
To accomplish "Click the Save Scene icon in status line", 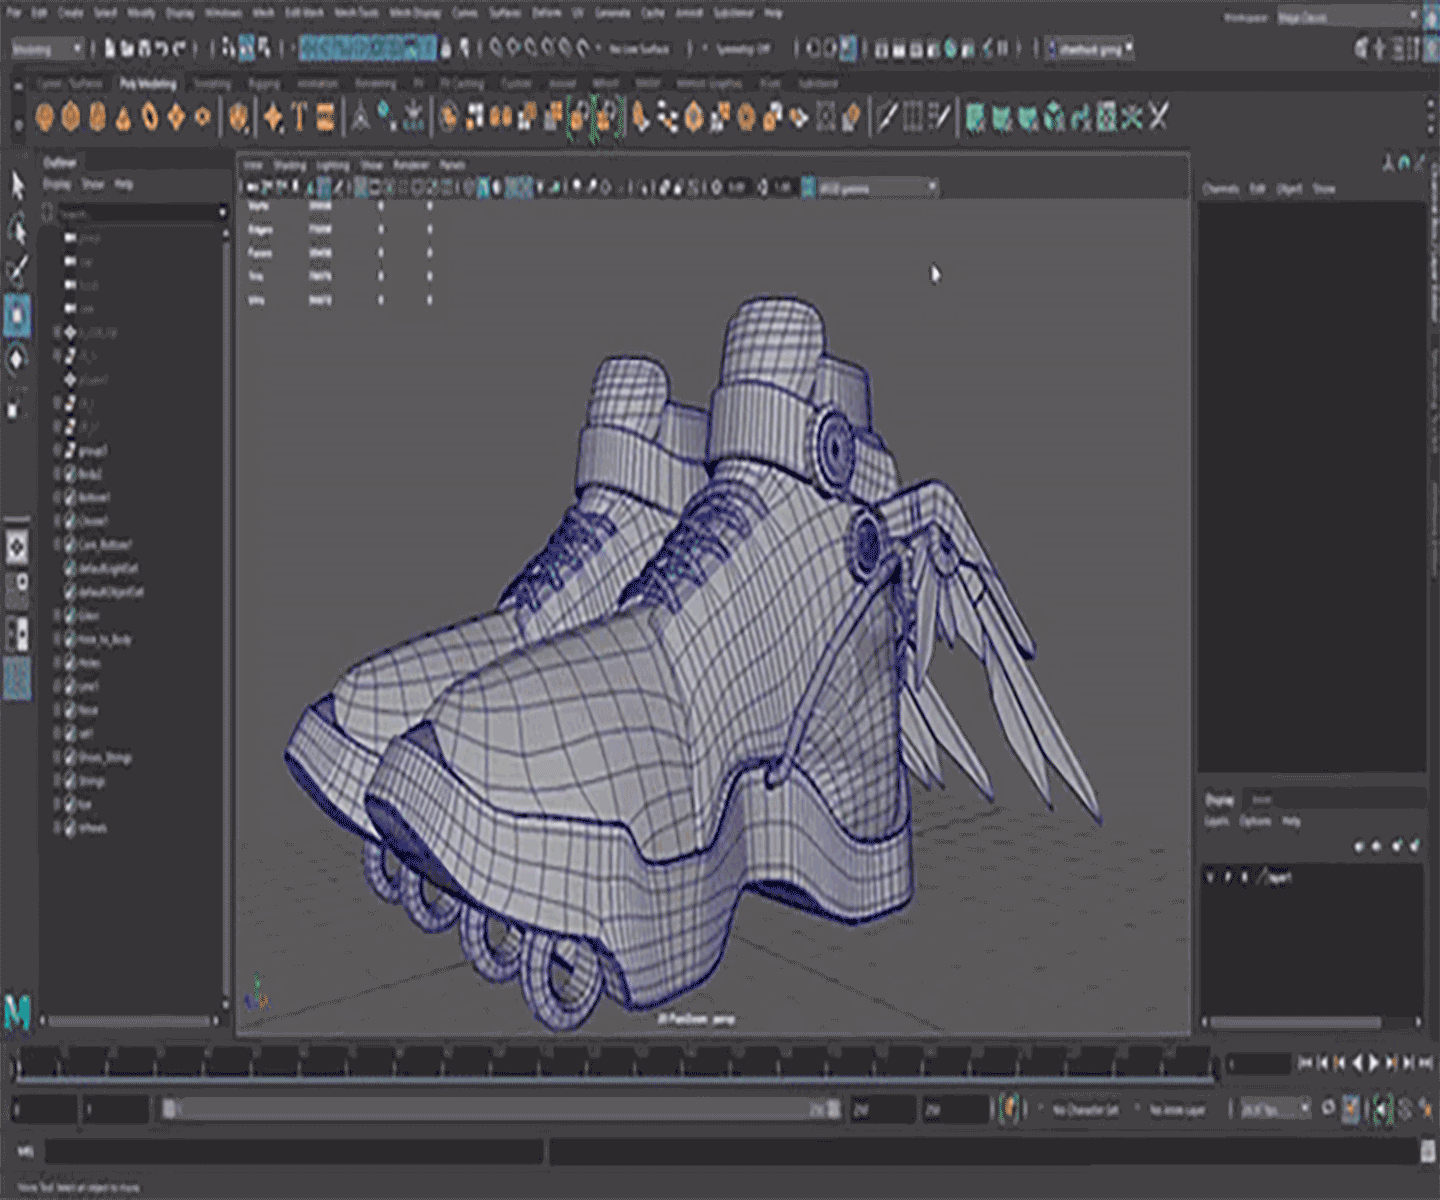I will (x=144, y=48).
